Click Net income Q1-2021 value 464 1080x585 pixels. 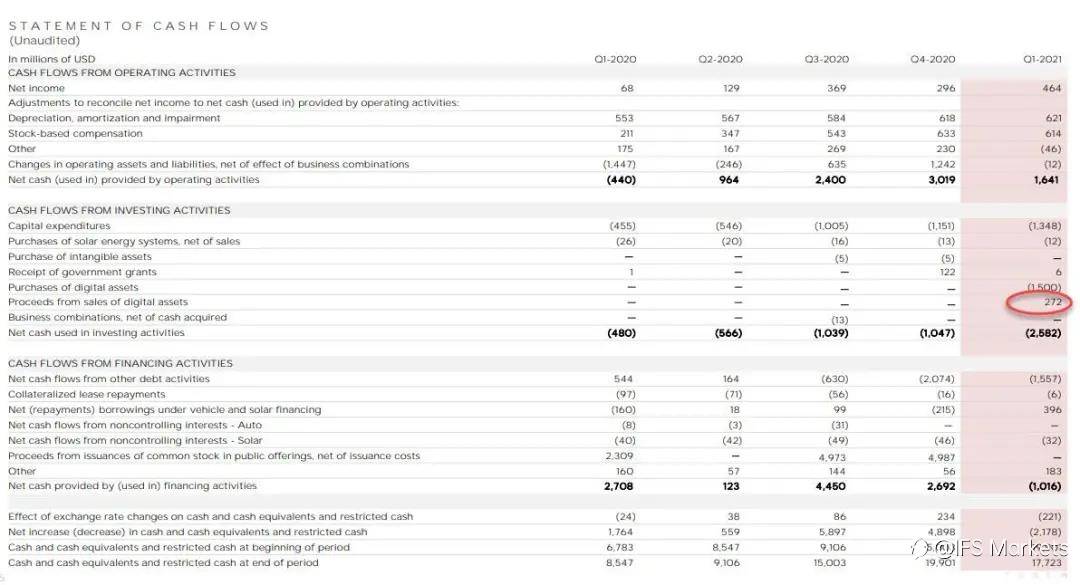pyautogui.click(x=1052, y=88)
